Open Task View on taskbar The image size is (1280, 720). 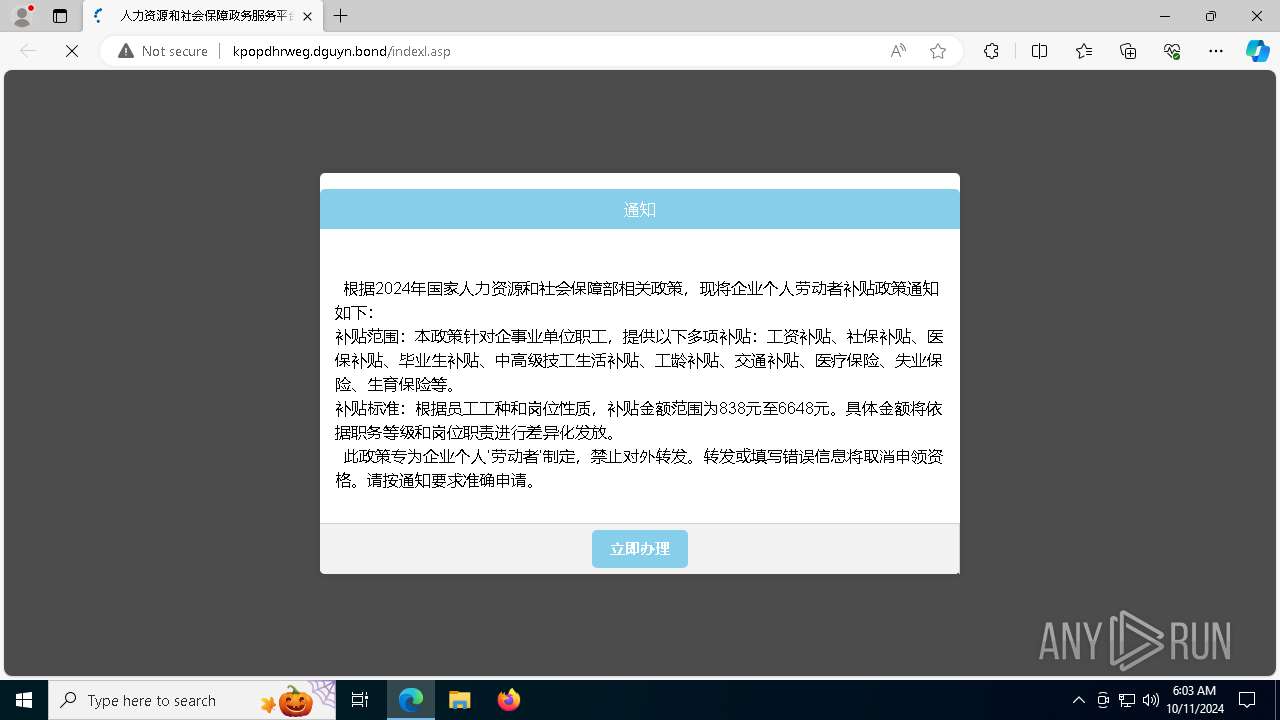(360, 700)
